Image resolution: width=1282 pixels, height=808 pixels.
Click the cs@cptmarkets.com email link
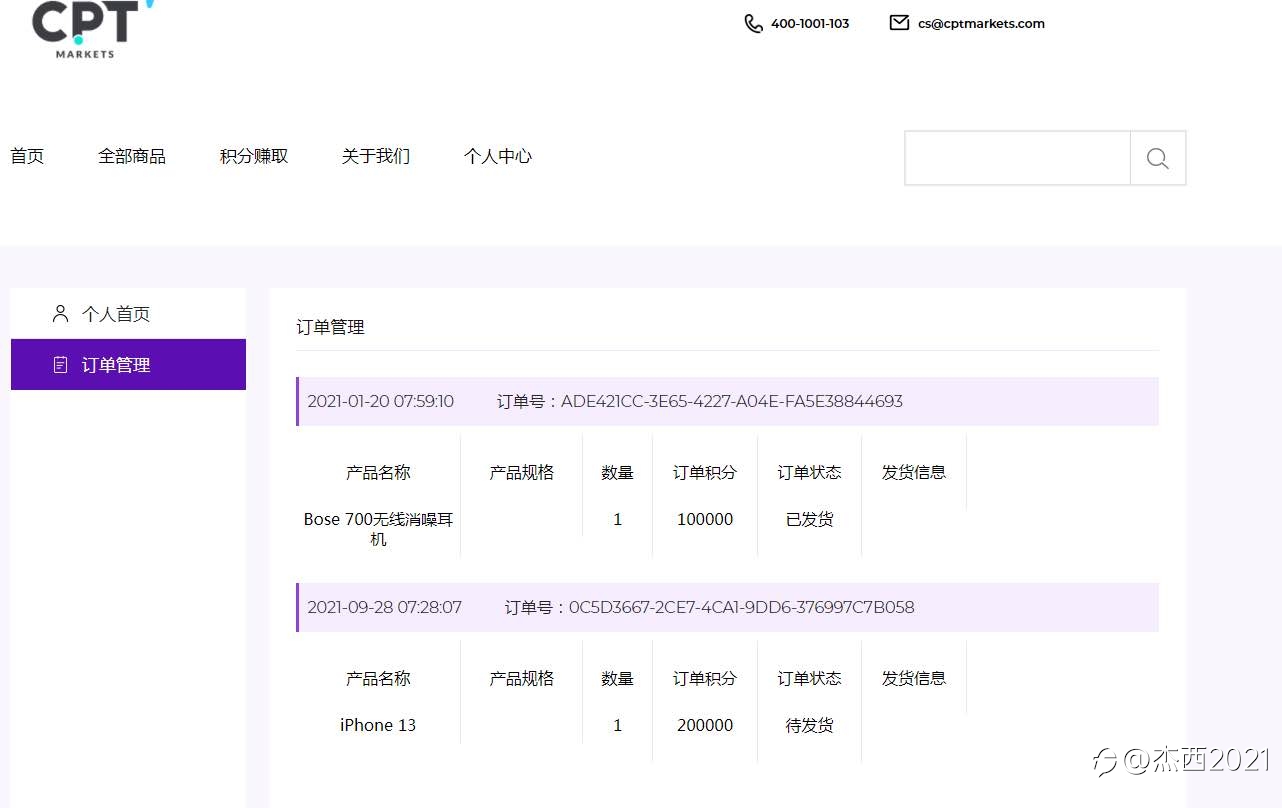[x=981, y=24]
